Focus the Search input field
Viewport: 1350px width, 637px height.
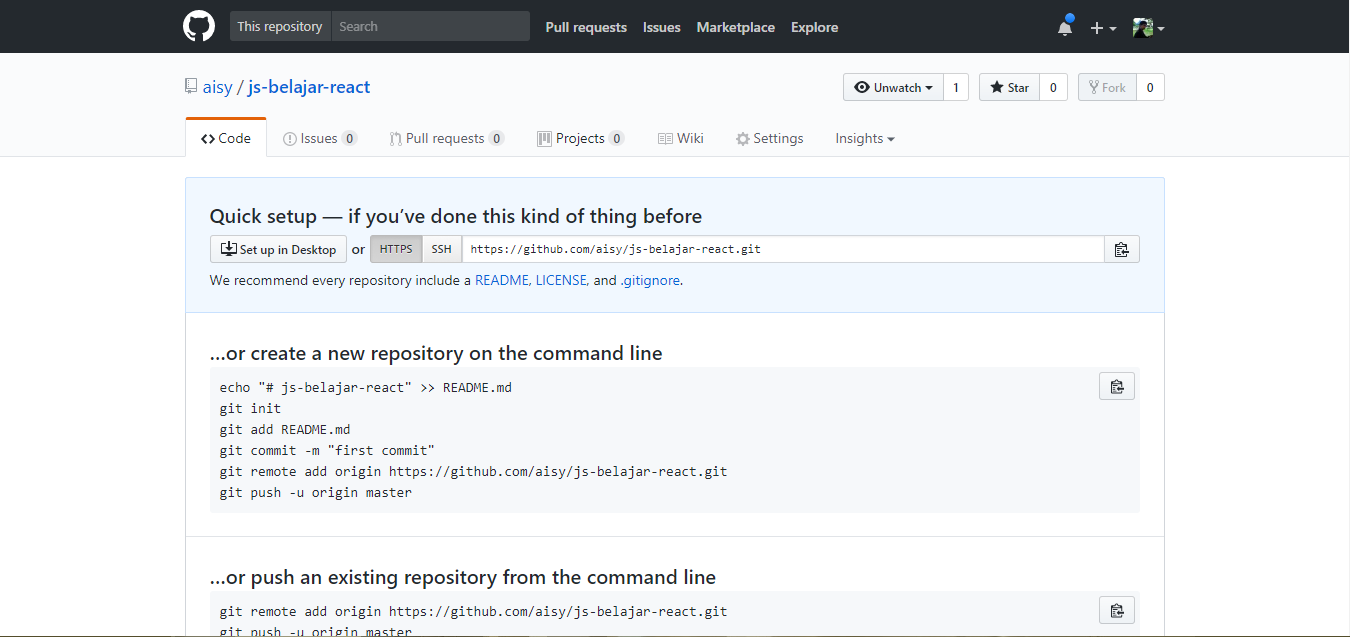pos(430,27)
